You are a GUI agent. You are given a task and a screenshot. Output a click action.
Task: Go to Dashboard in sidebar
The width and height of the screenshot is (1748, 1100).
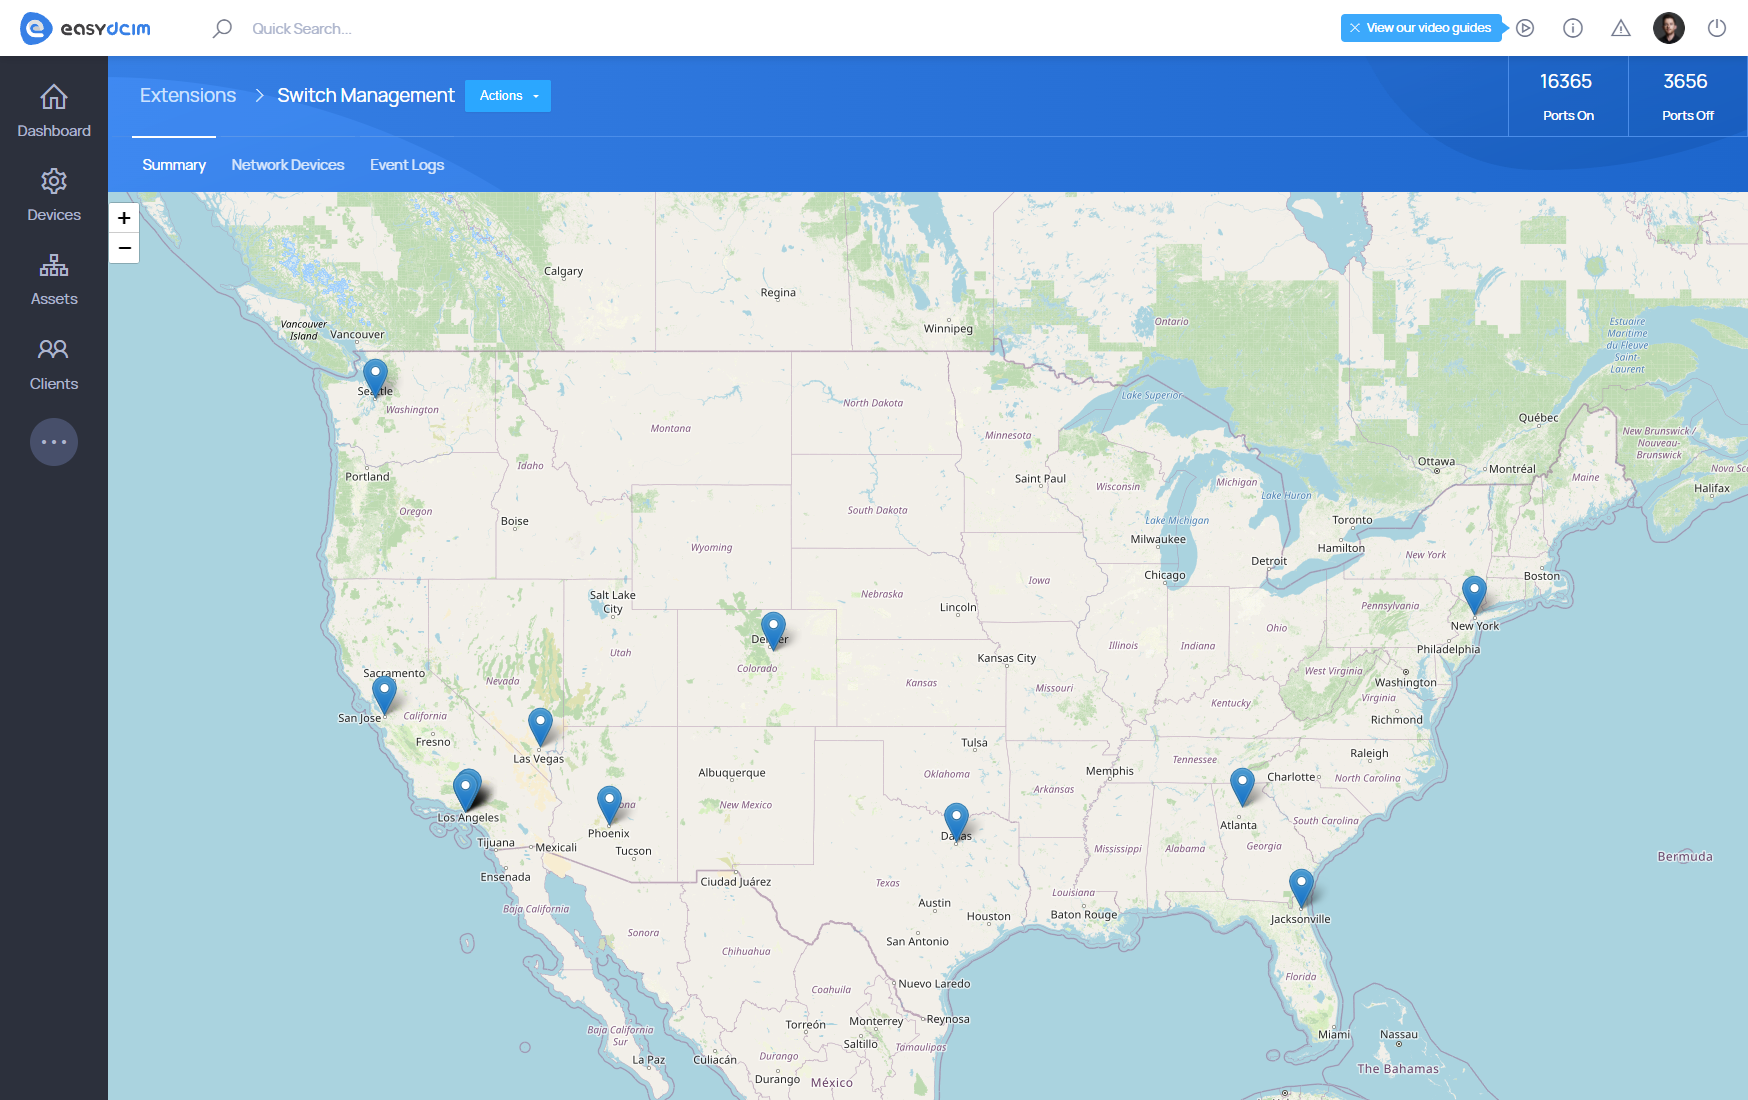(x=54, y=111)
